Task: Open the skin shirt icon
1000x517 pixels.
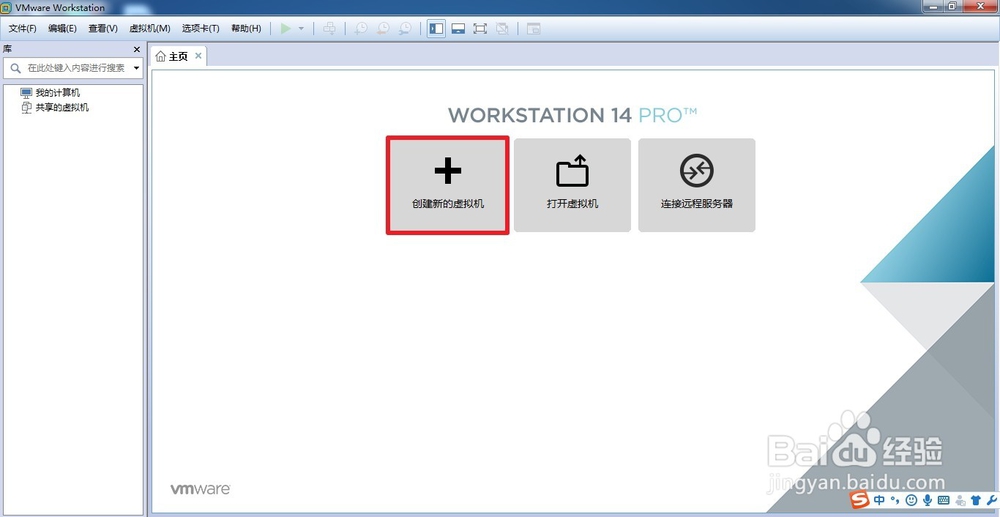Action: 976,500
